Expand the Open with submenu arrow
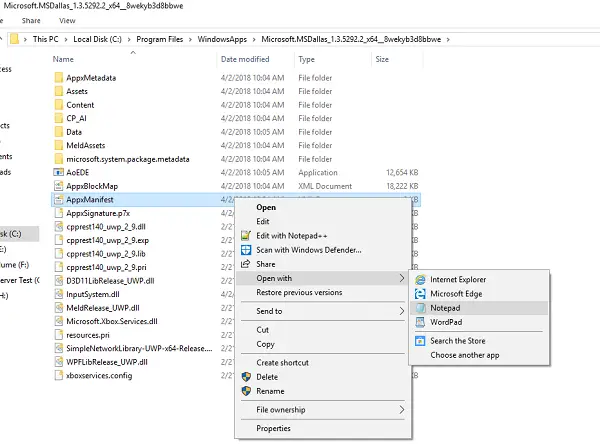The height and width of the screenshot is (444, 600). (401, 278)
